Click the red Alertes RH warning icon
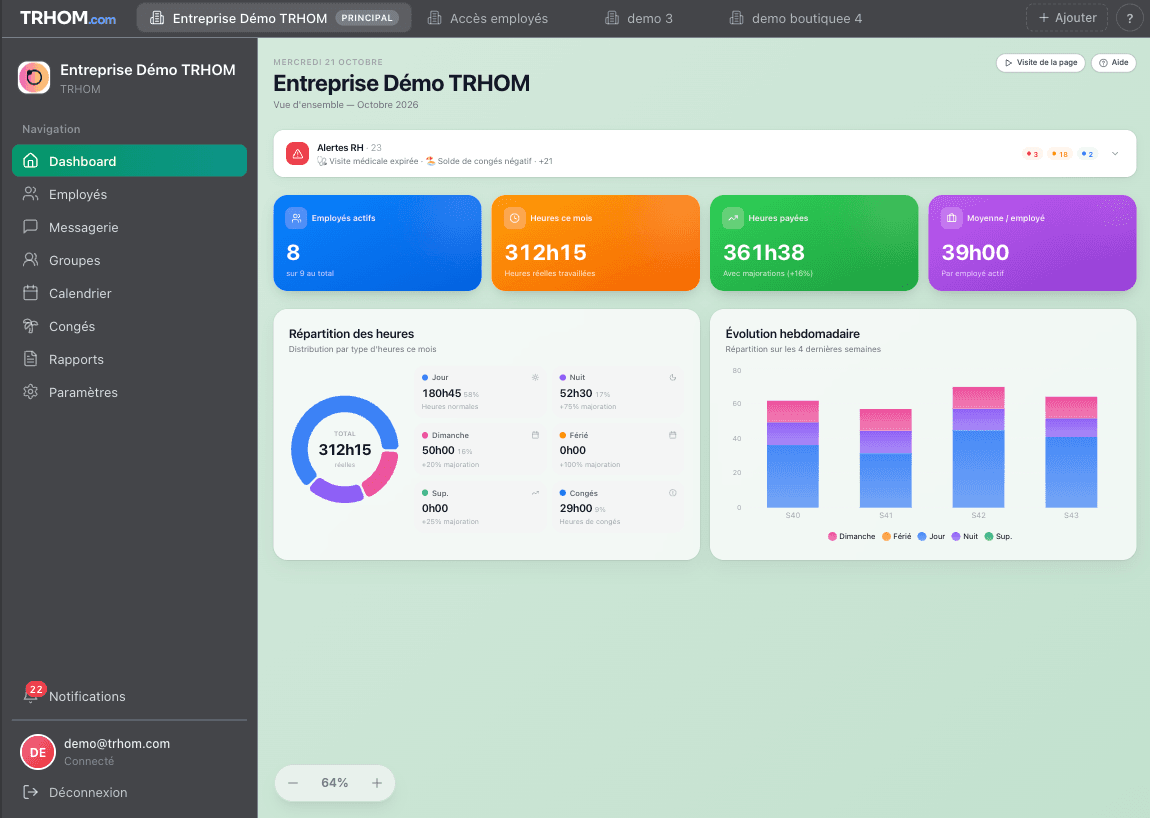The height and width of the screenshot is (818, 1150). click(x=297, y=153)
